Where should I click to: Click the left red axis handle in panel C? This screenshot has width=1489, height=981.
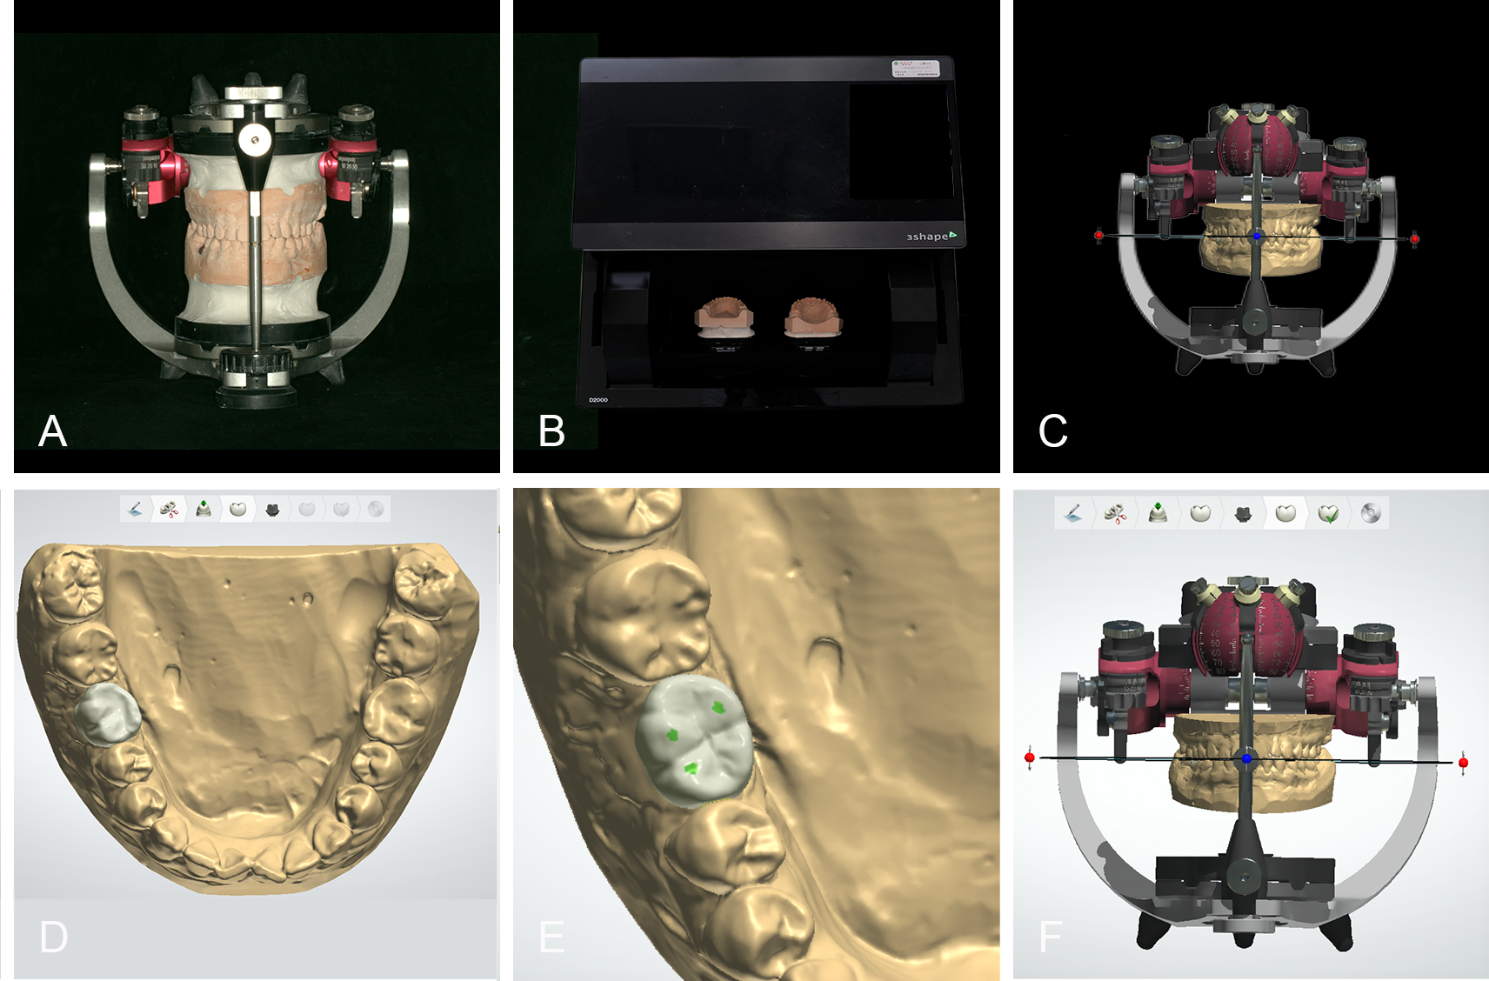tap(1099, 236)
